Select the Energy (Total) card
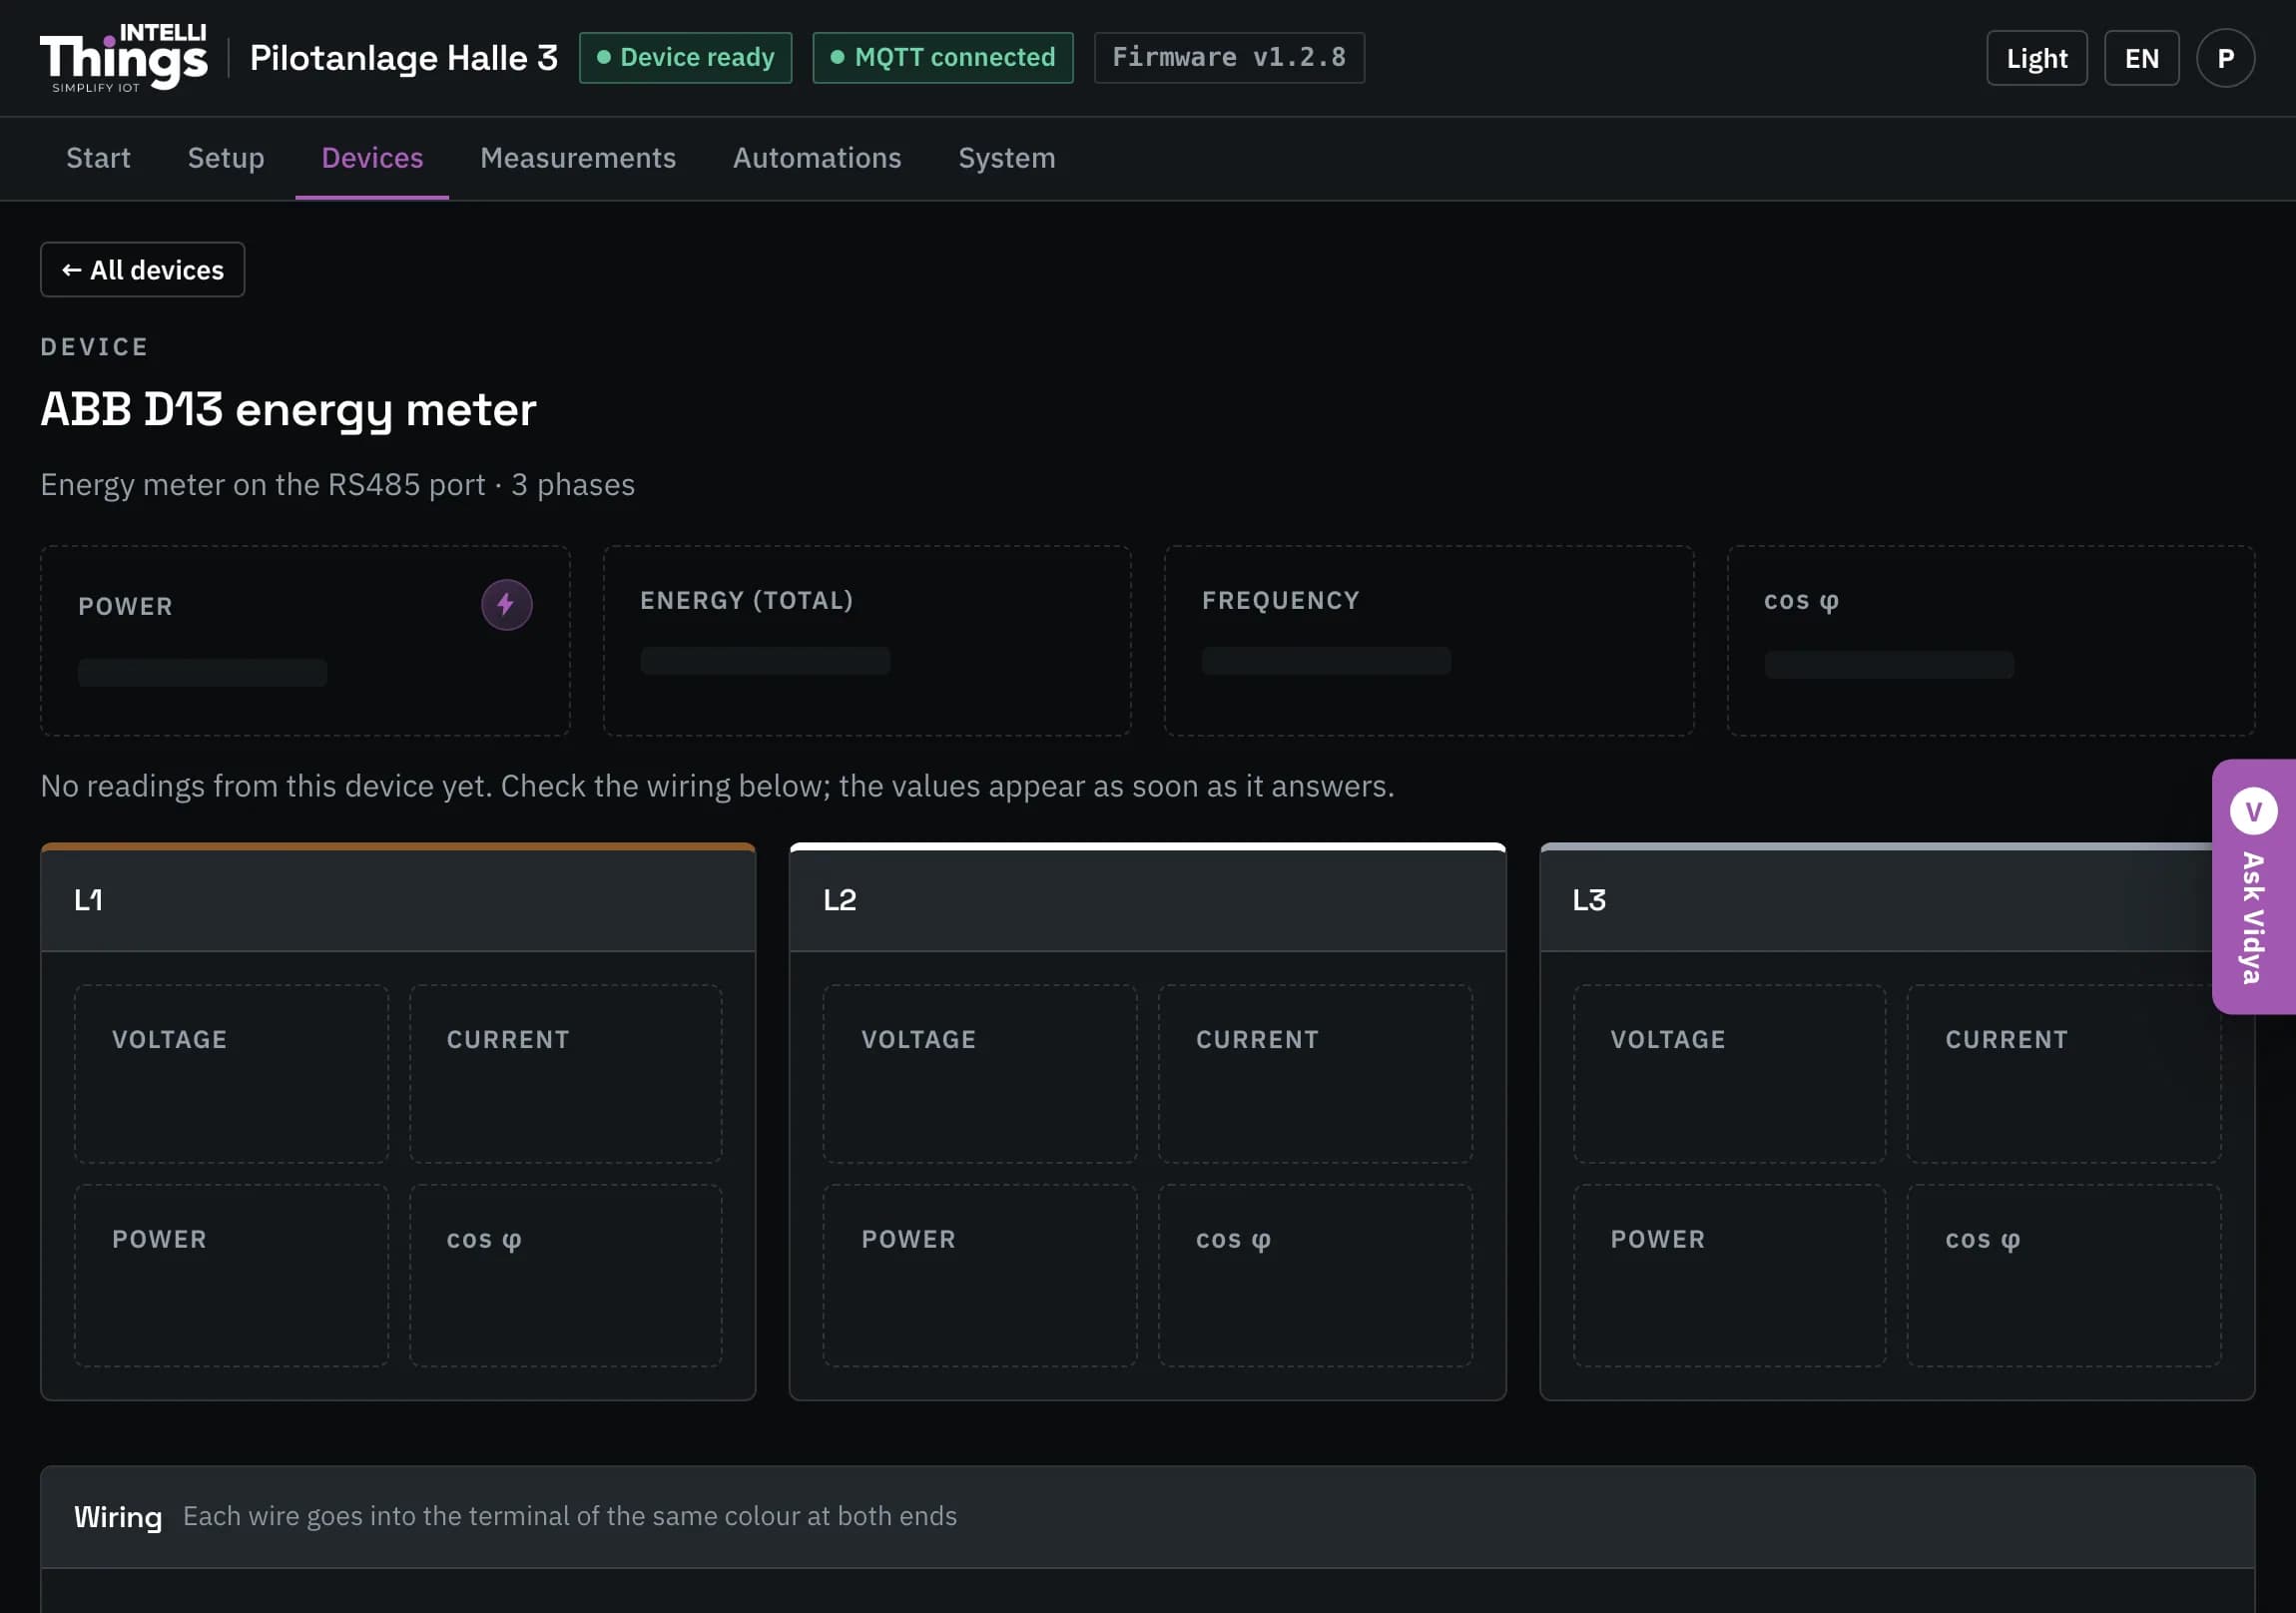 tap(867, 641)
